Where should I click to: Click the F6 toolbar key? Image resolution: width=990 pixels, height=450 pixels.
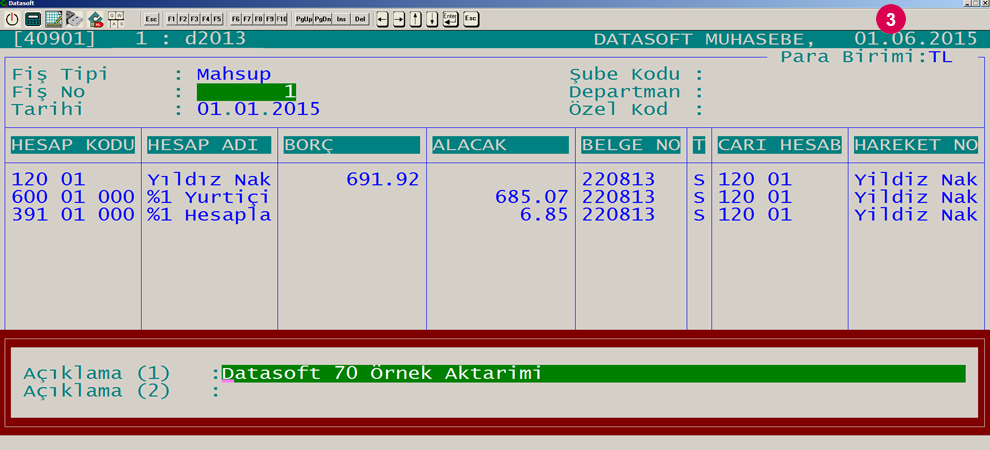pyautogui.click(x=236, y=19)
